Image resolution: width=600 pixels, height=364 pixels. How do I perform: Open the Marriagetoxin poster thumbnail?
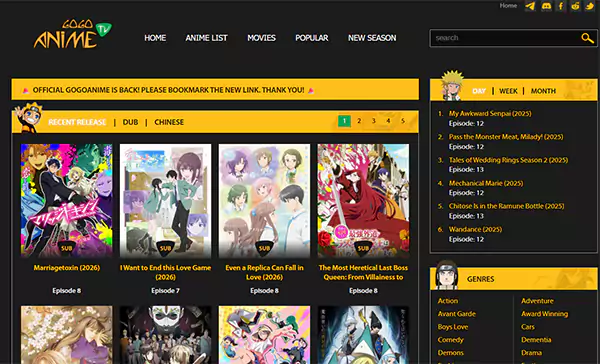[67, 201]
